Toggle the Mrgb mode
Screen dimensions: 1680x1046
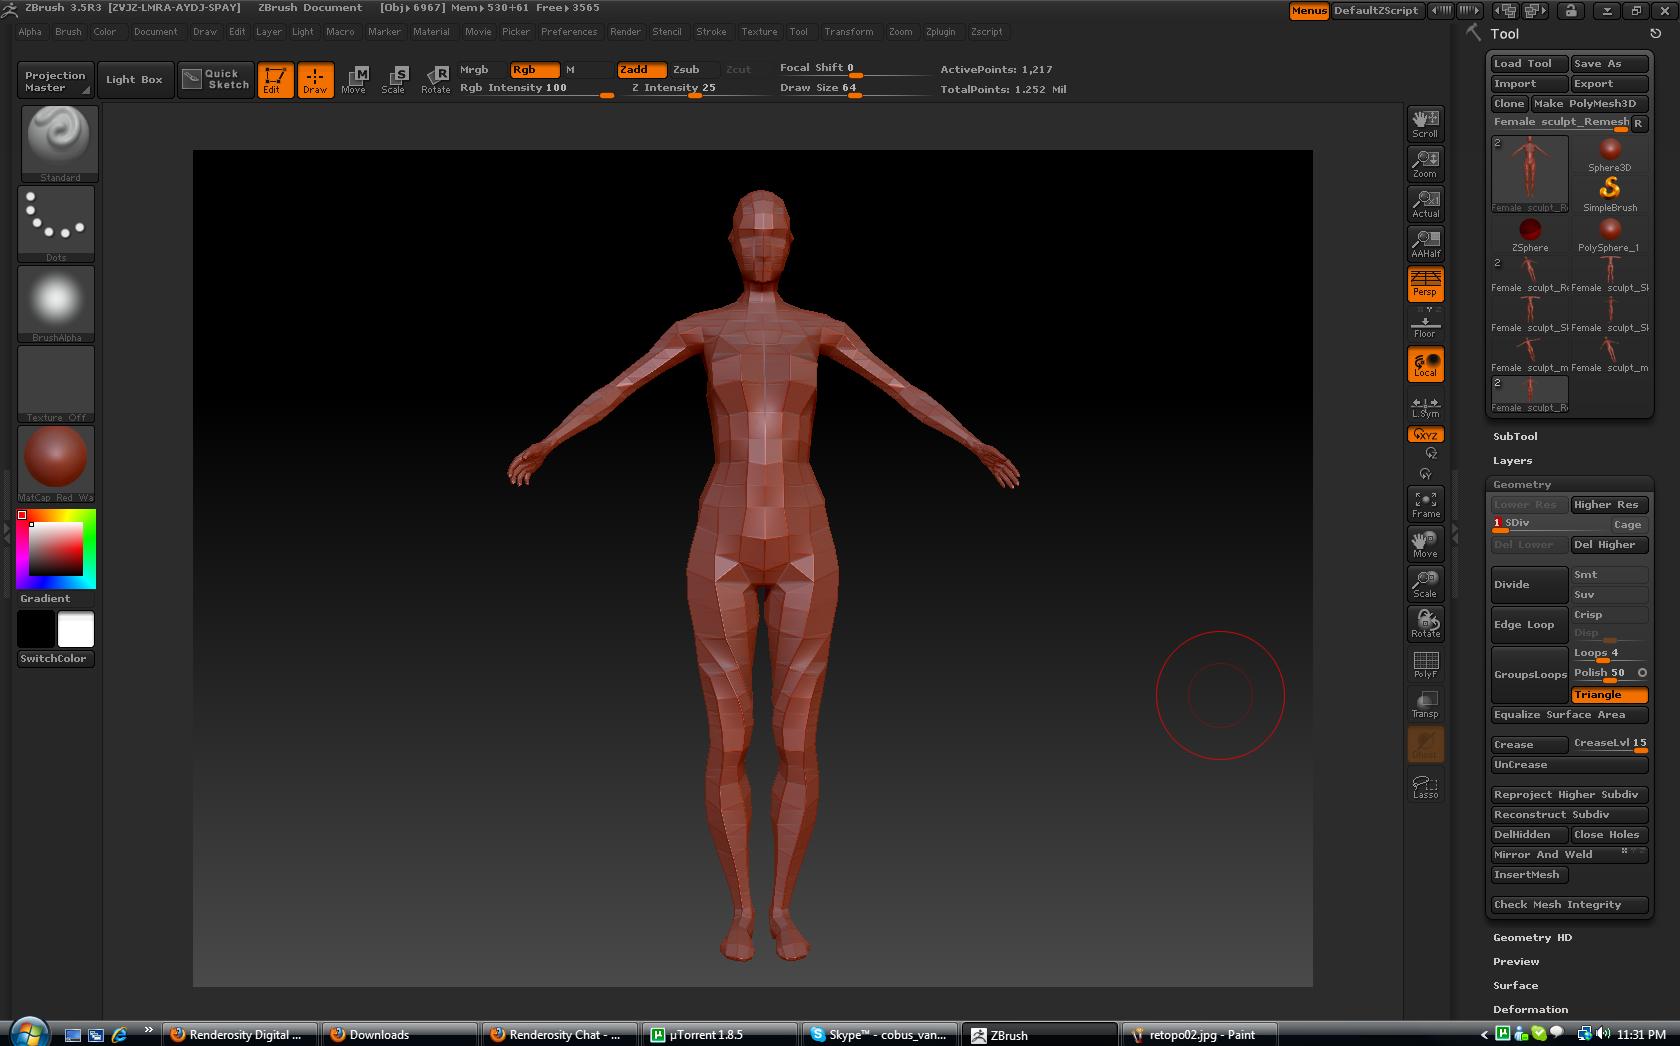pos(482,70)
